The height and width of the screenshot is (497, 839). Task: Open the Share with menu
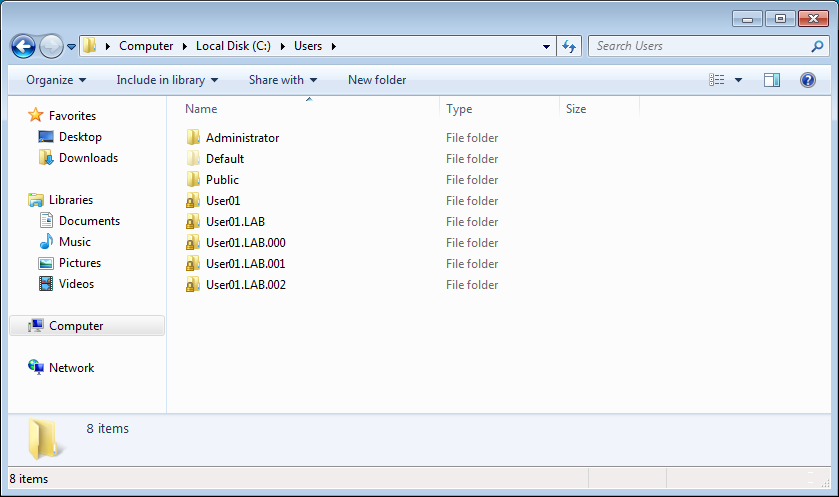282,80
